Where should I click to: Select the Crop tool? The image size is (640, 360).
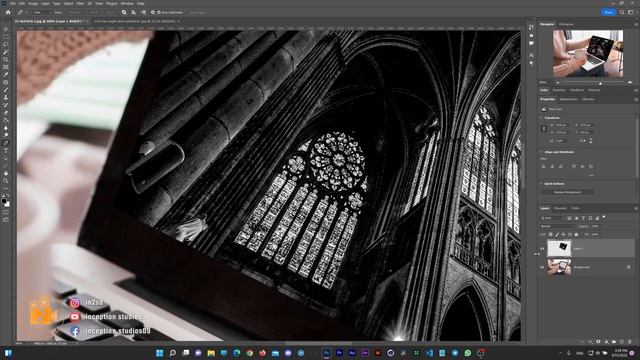(6, 60)
